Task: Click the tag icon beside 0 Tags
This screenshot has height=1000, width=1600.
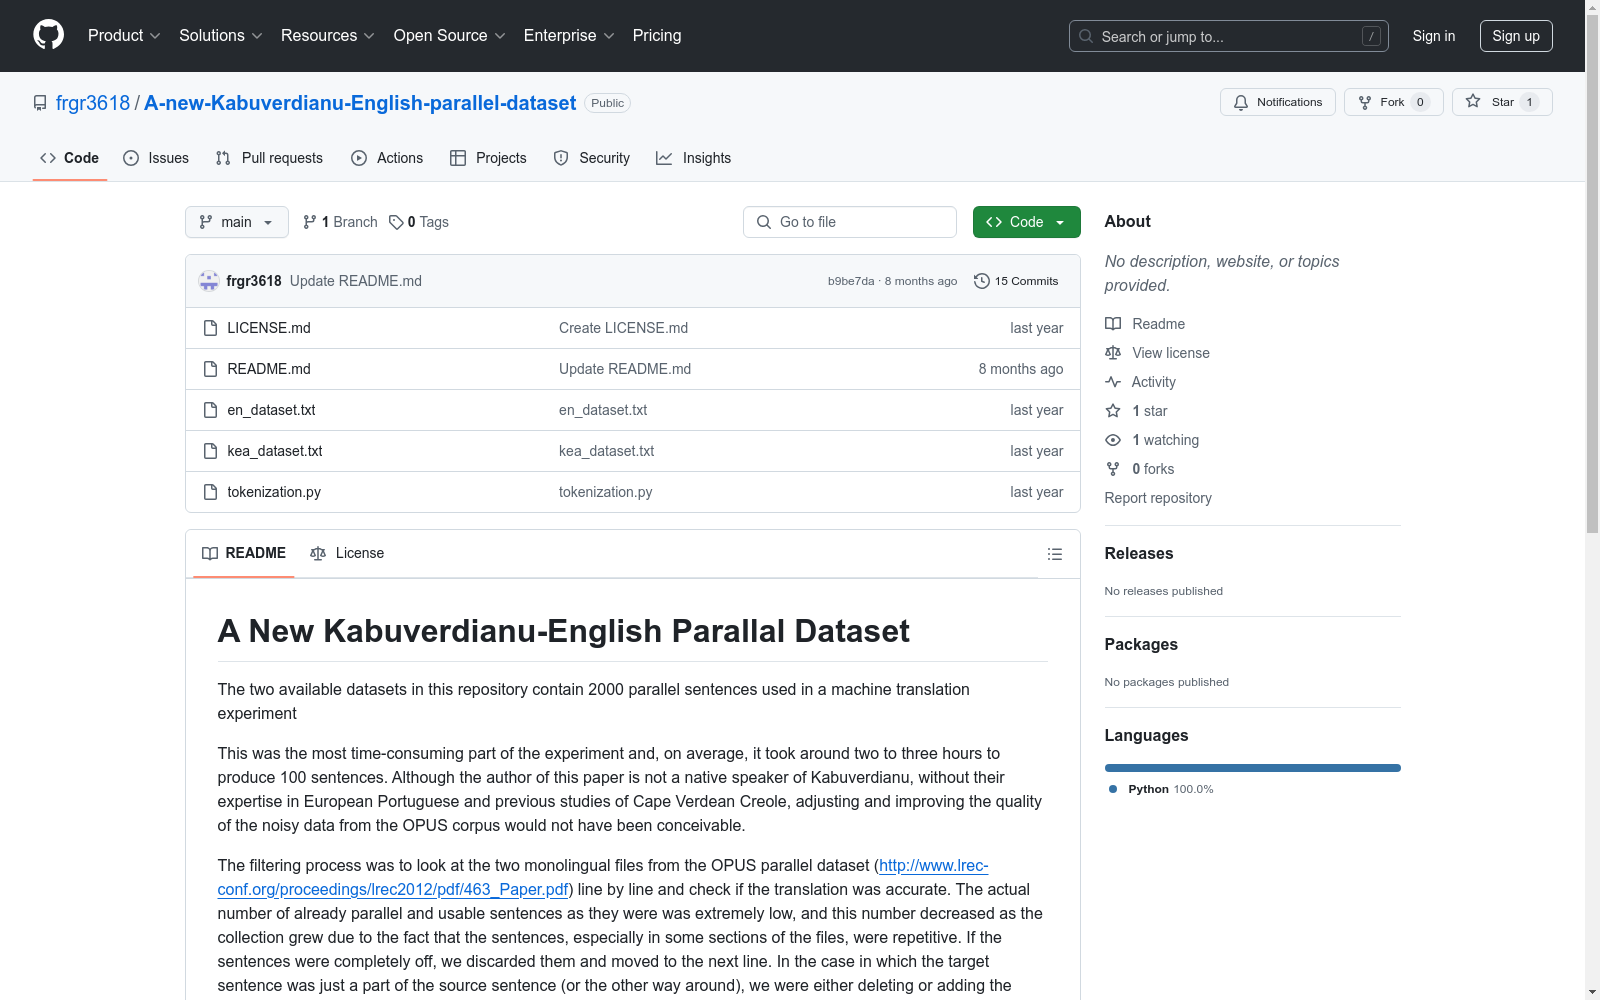Action: click(x=396, y=222)
